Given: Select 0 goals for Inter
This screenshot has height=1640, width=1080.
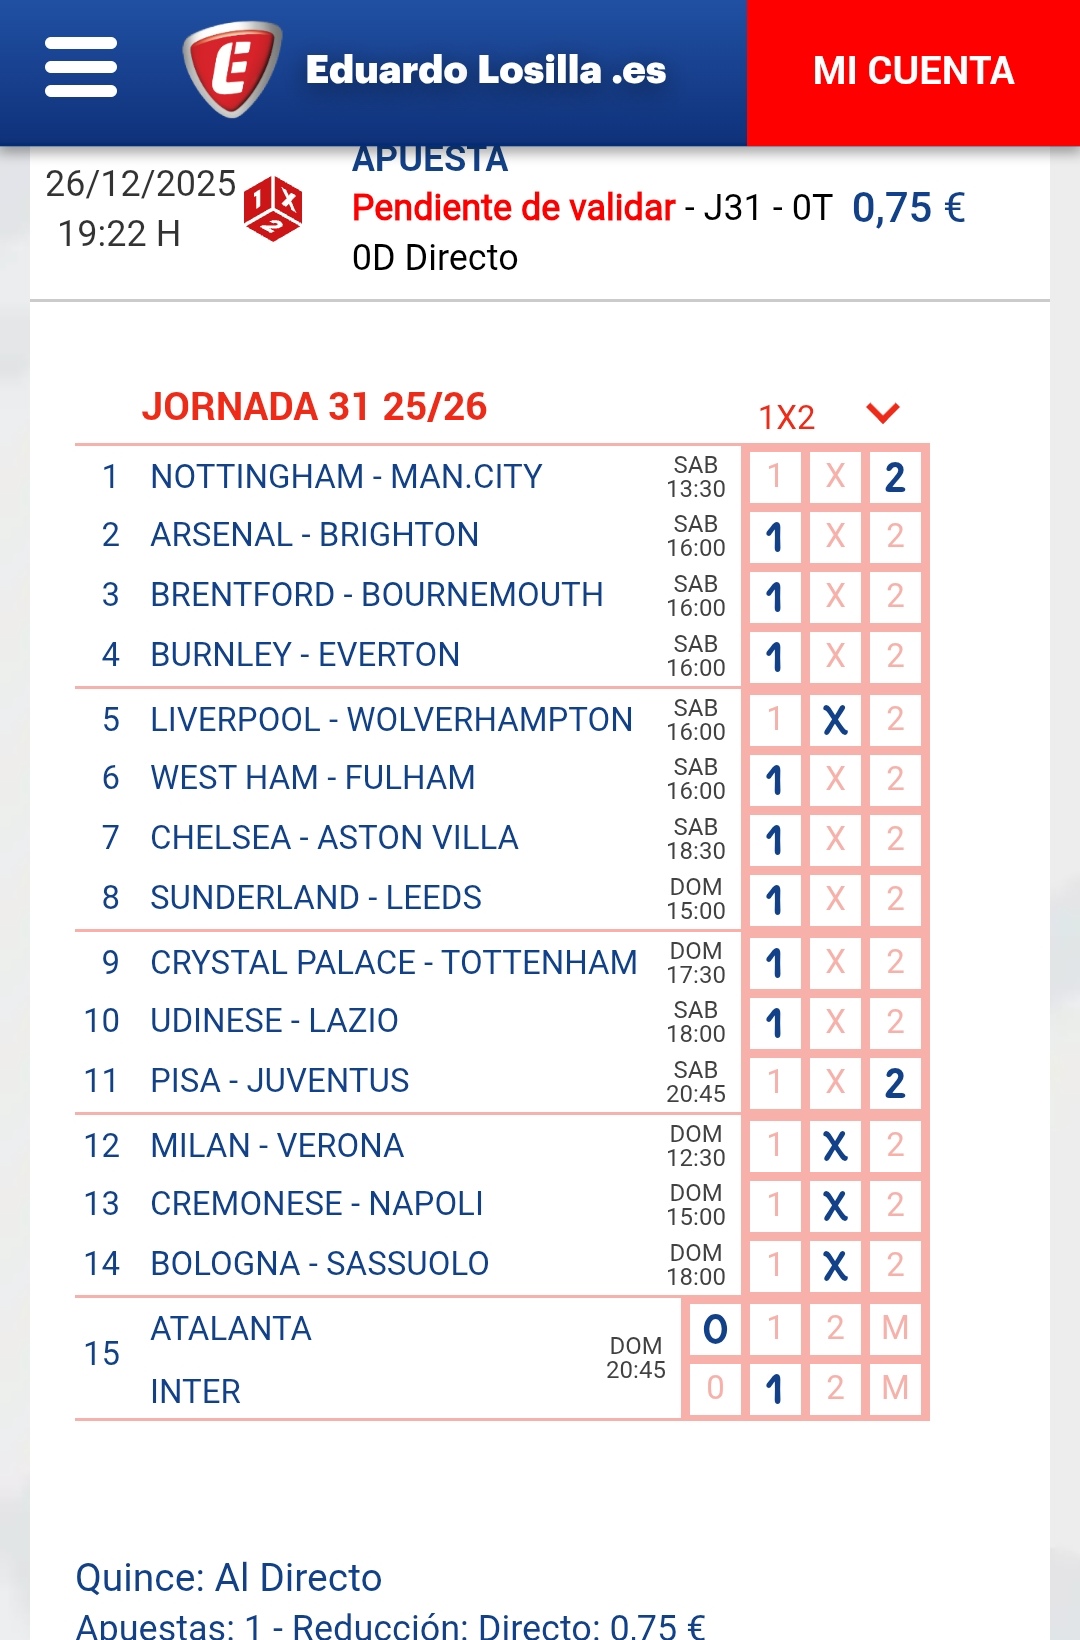Looking at the screenshot, I should [x=715, y=1388].
